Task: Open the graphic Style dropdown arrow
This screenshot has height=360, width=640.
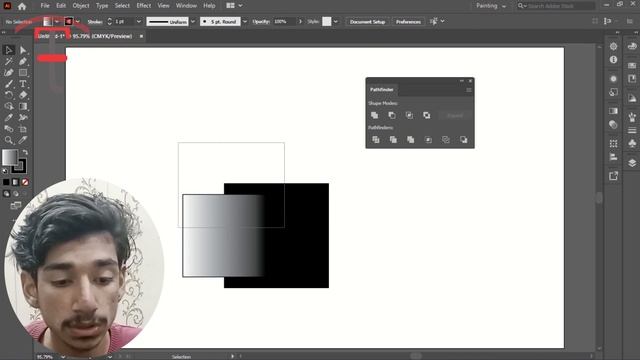Action: tap(336, 22)
